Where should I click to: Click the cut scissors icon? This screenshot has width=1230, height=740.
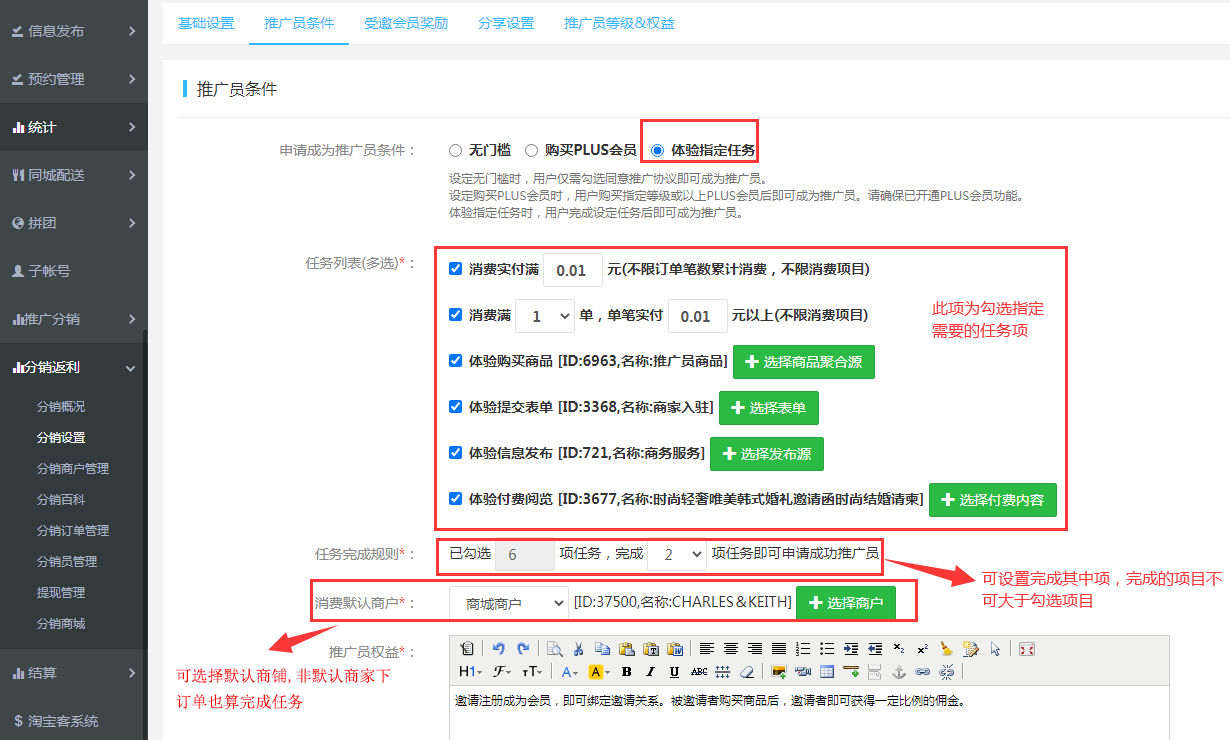(x=577, y=648)
